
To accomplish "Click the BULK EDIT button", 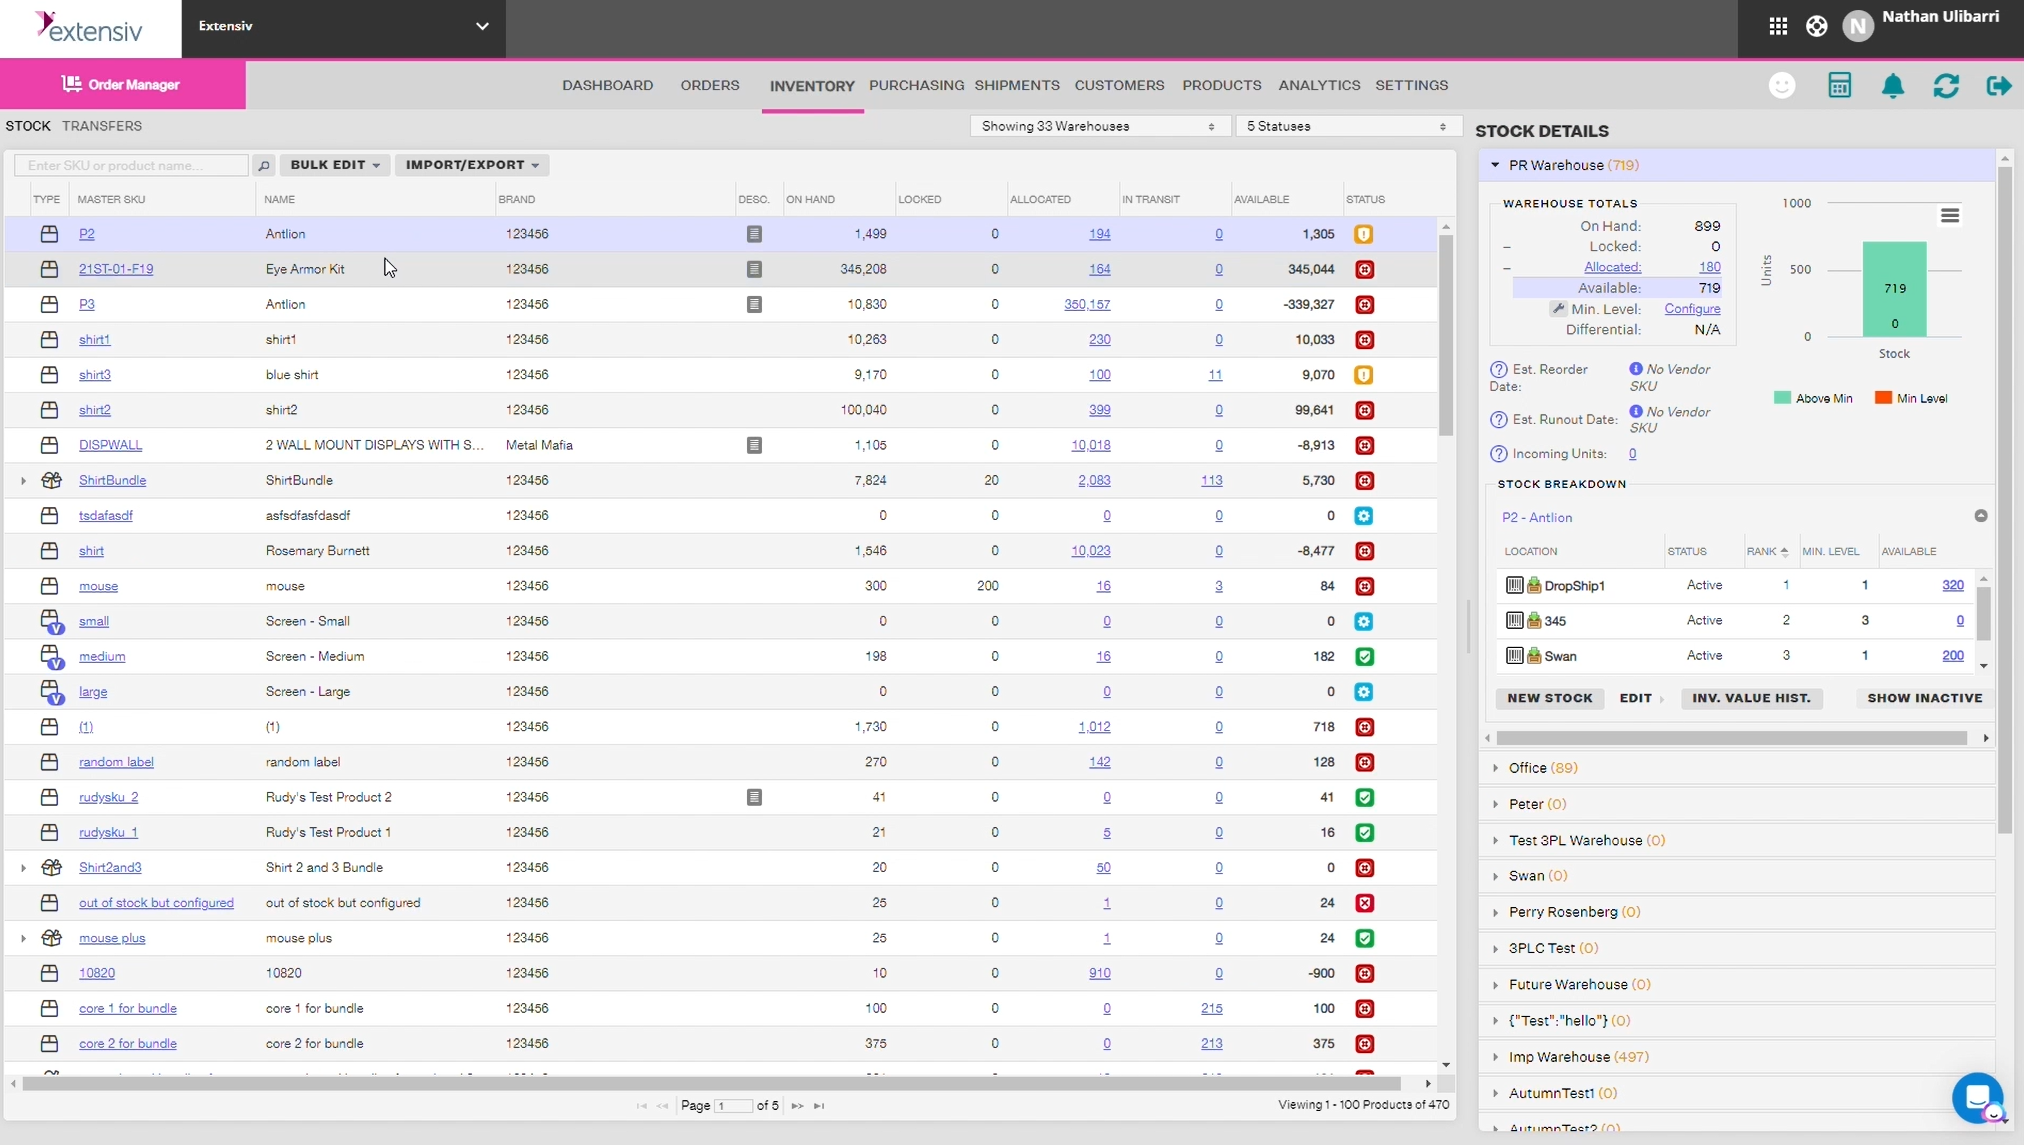I will (x=335, y=164).
